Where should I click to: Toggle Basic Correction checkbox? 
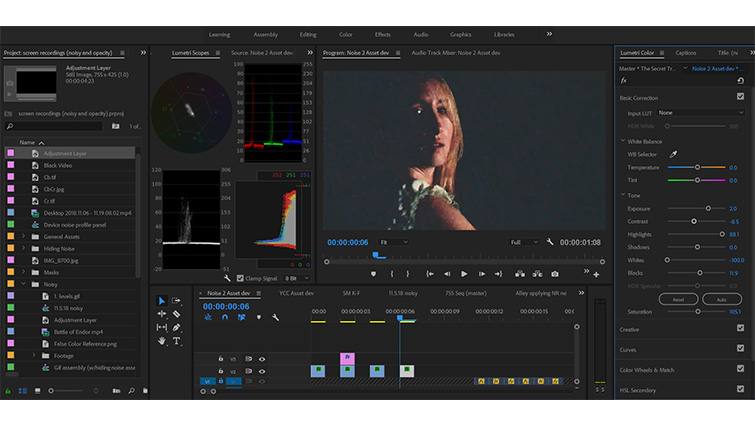[741, 97]
